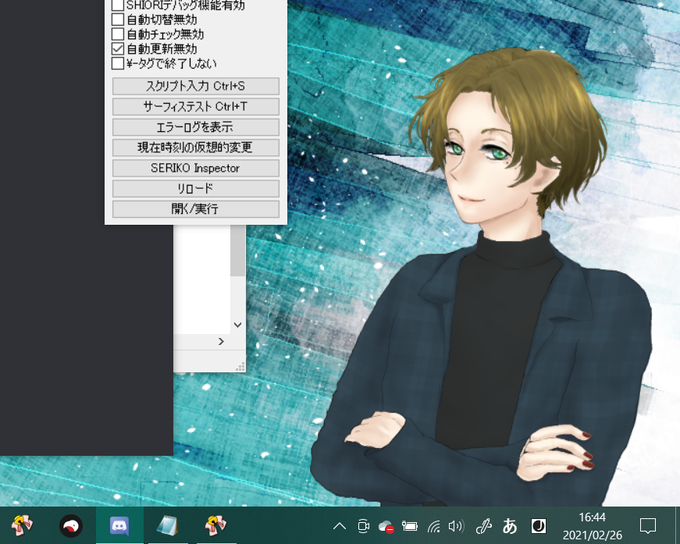Open the volume speaker tray icon
680x544 pixels.
coord(456,527)
